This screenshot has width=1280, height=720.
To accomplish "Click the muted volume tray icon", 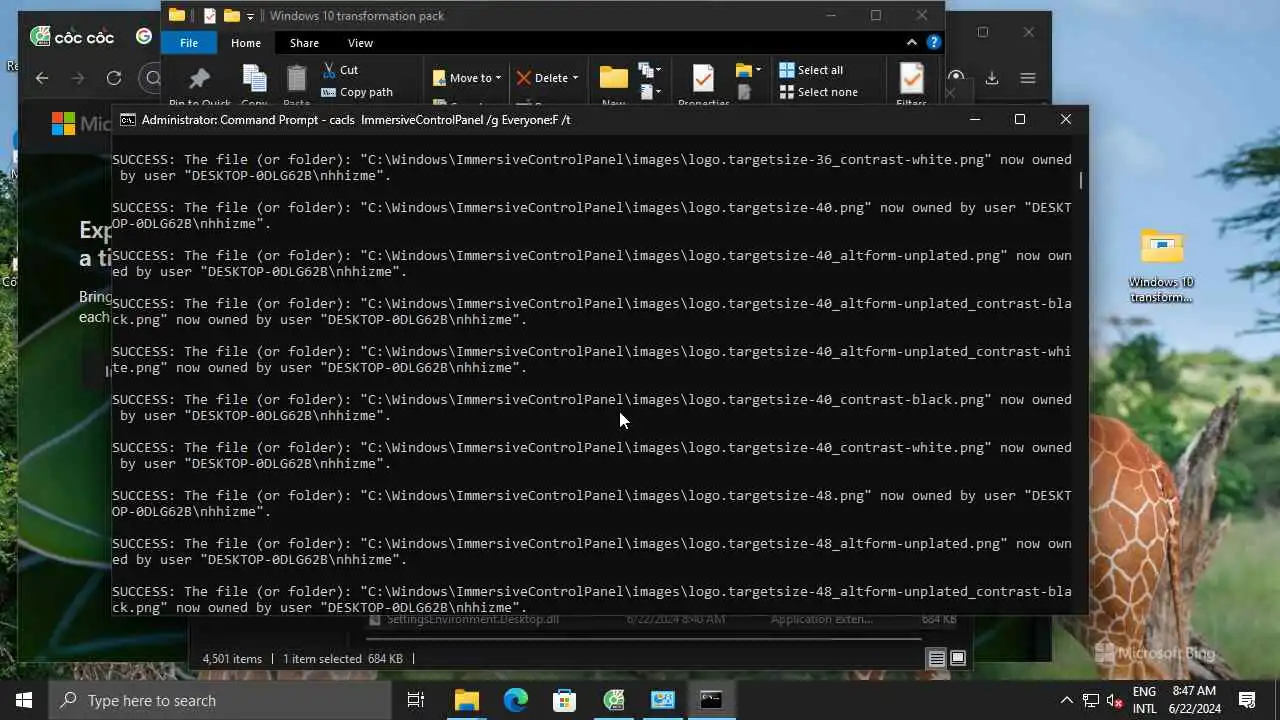I will (x=1114, y=700).
